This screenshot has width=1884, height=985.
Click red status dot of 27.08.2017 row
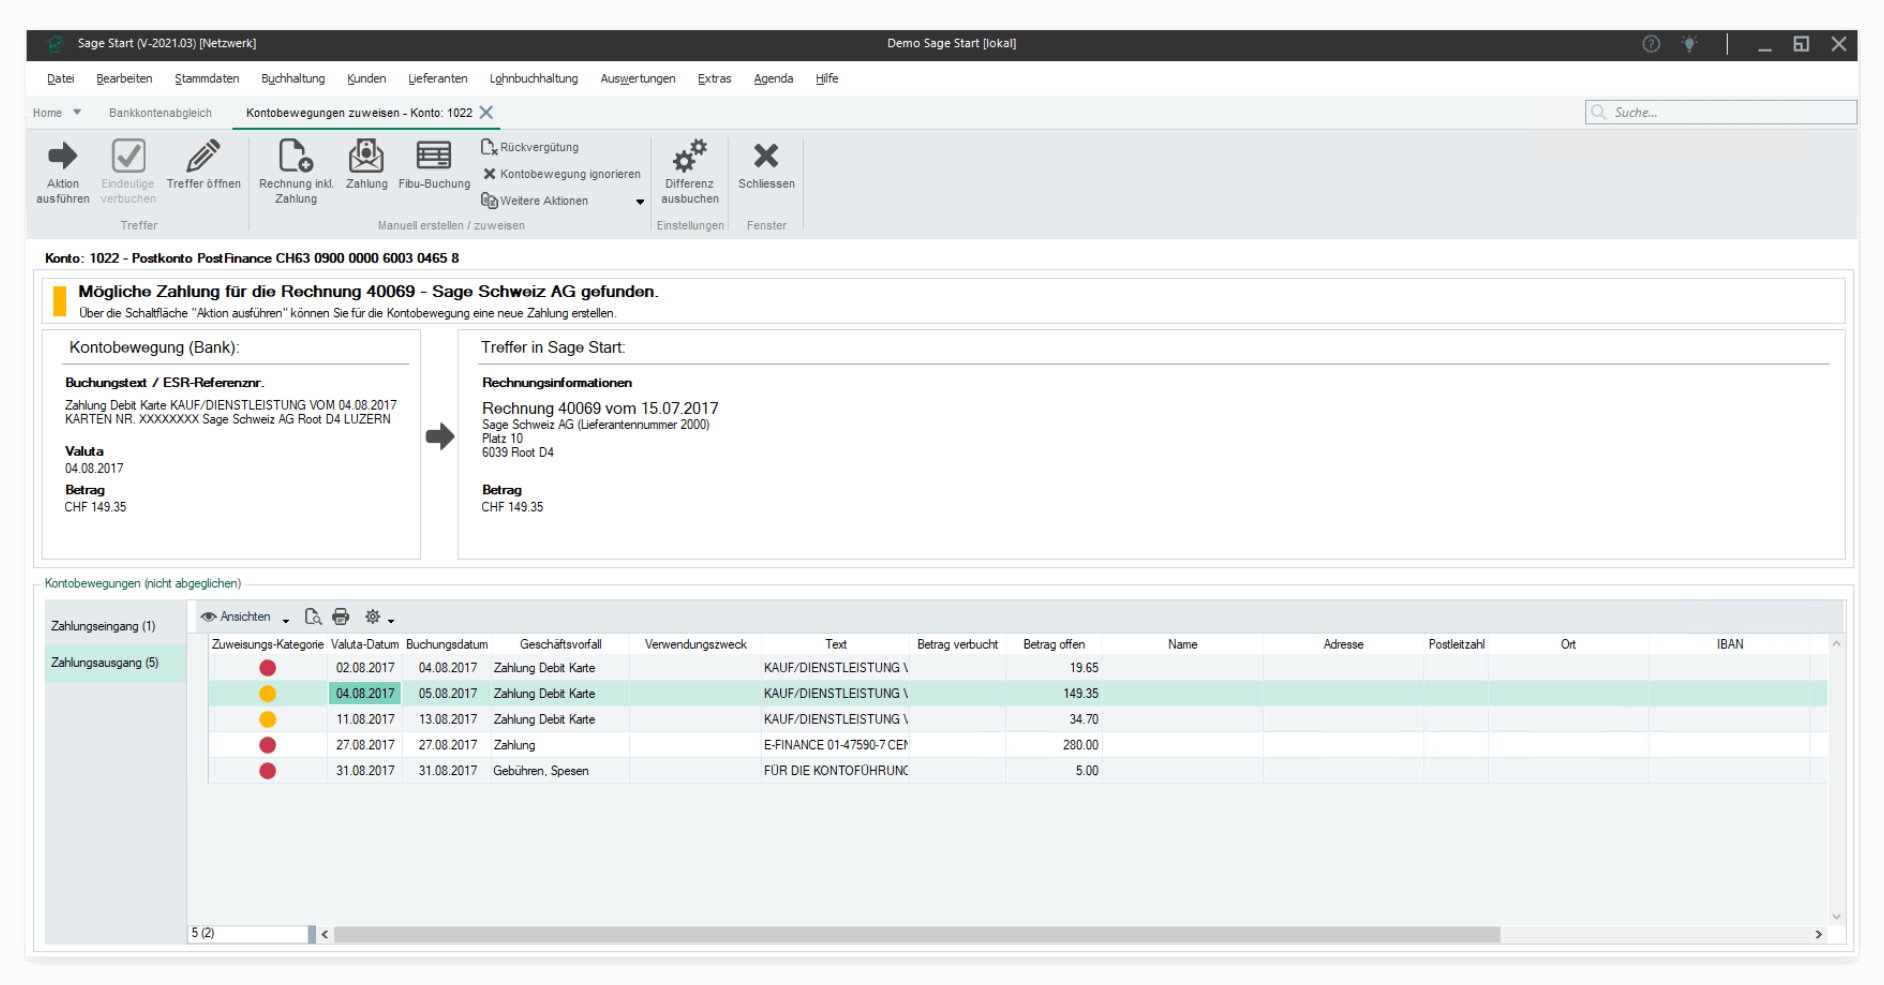pyautogui.click(x=267, y=746)
